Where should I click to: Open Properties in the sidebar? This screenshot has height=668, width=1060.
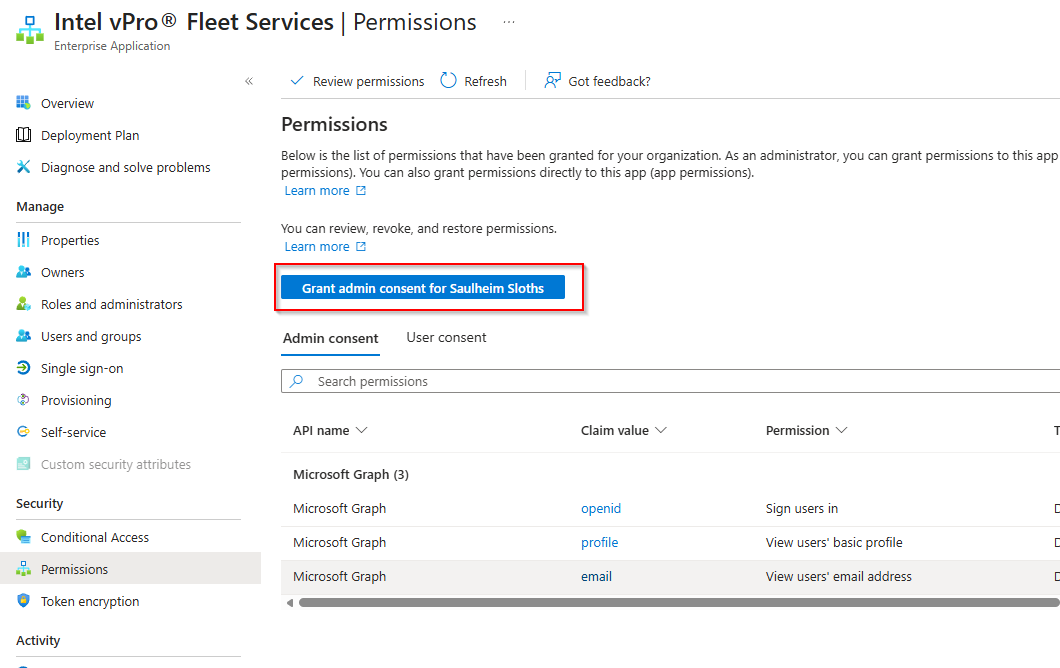coord(70,240)
